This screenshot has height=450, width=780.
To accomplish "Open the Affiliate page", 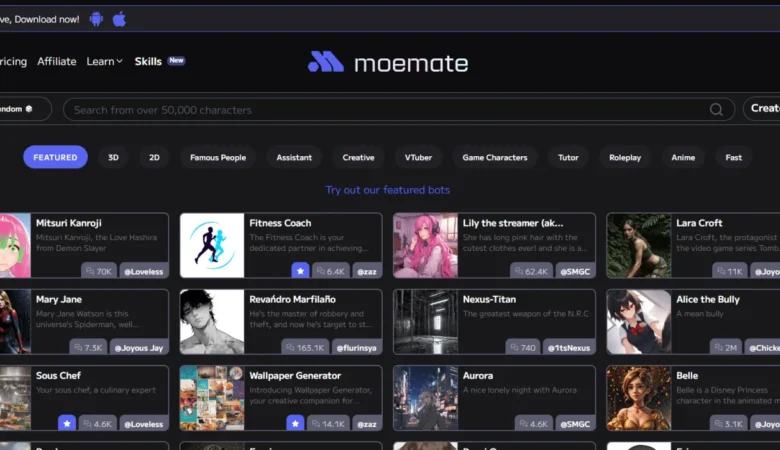I will click(57, 61).
